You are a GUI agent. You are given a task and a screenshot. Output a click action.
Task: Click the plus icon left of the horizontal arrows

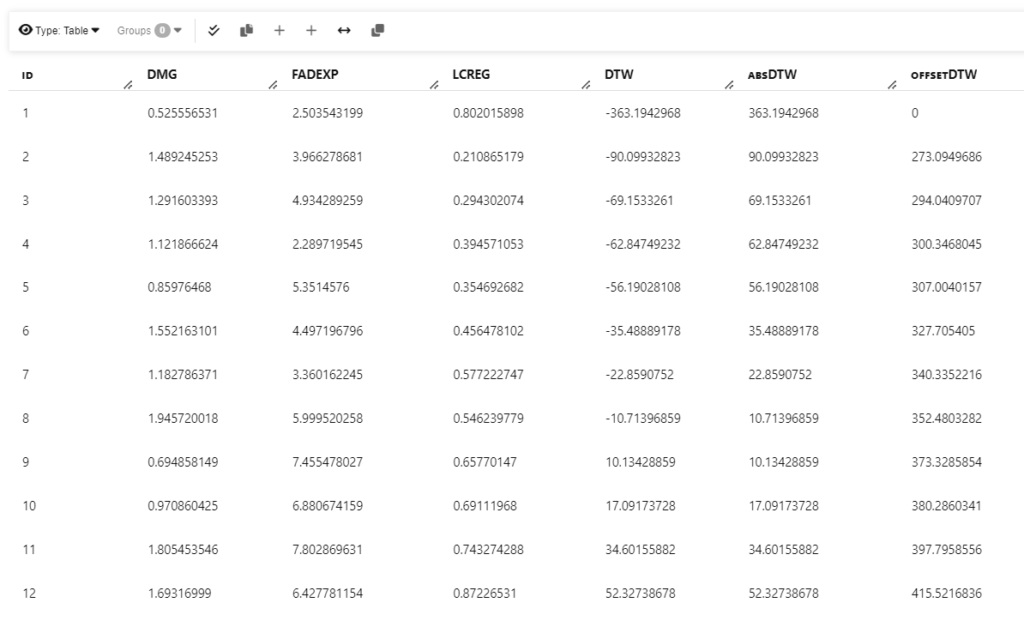311,31
